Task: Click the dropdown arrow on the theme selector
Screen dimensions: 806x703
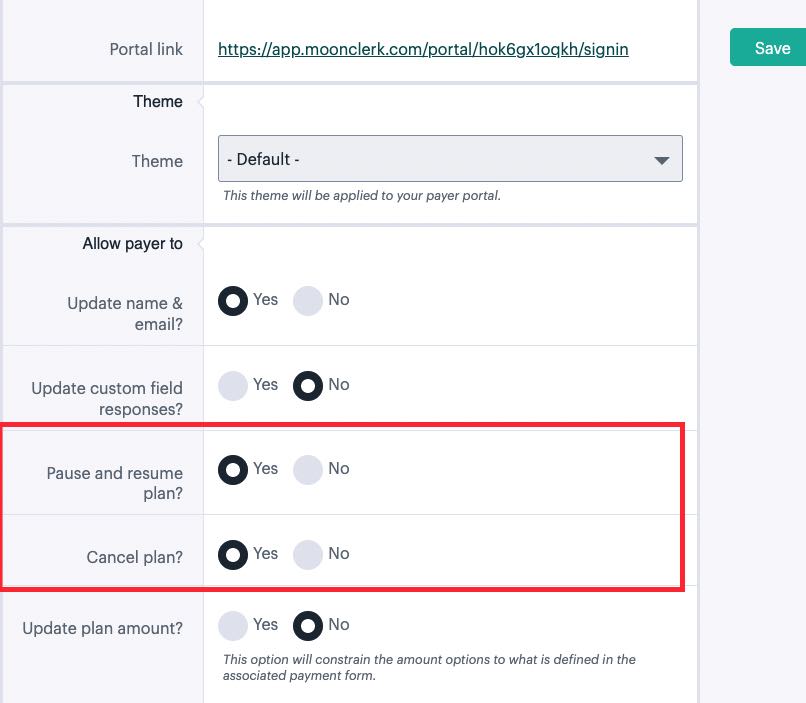Action: point(662,158)
